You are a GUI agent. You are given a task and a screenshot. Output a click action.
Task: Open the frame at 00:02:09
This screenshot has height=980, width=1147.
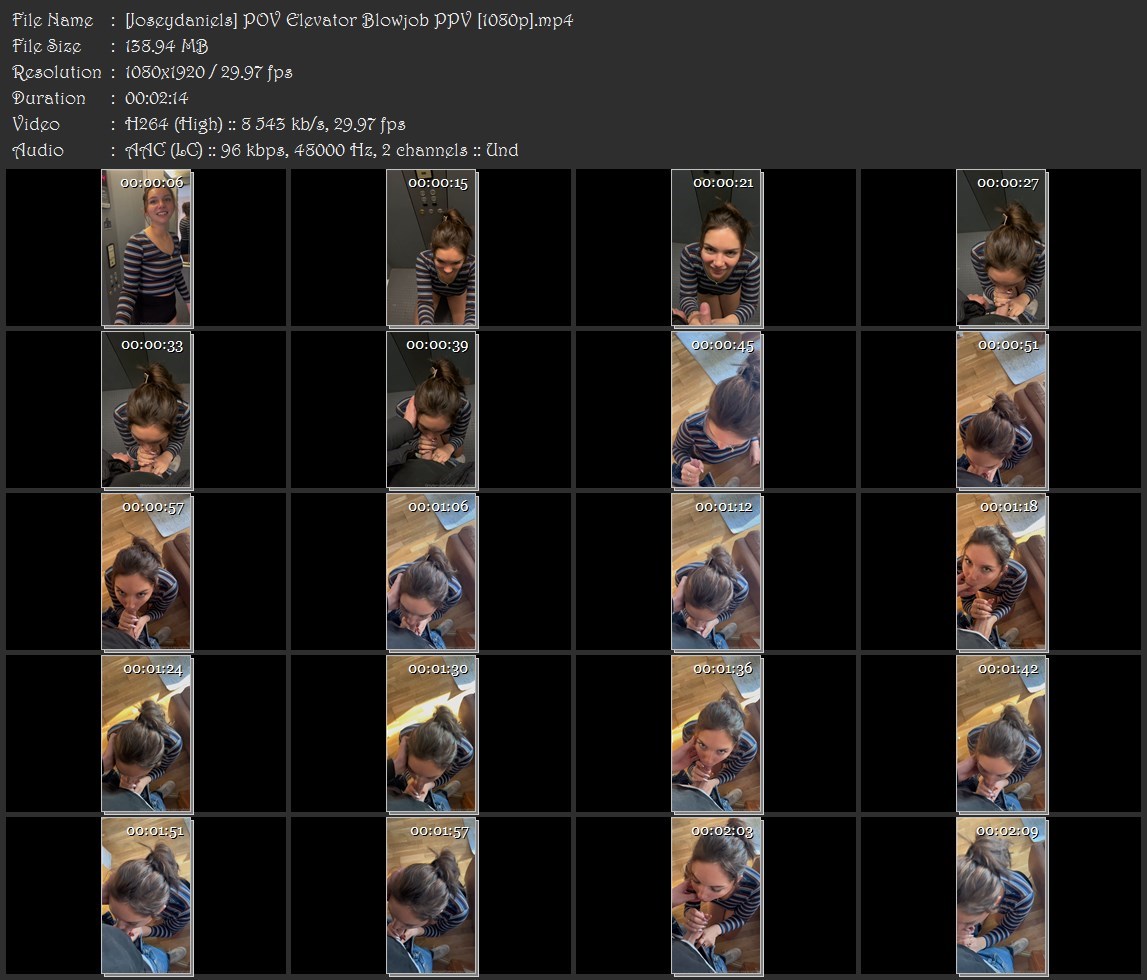(1001, 897)
